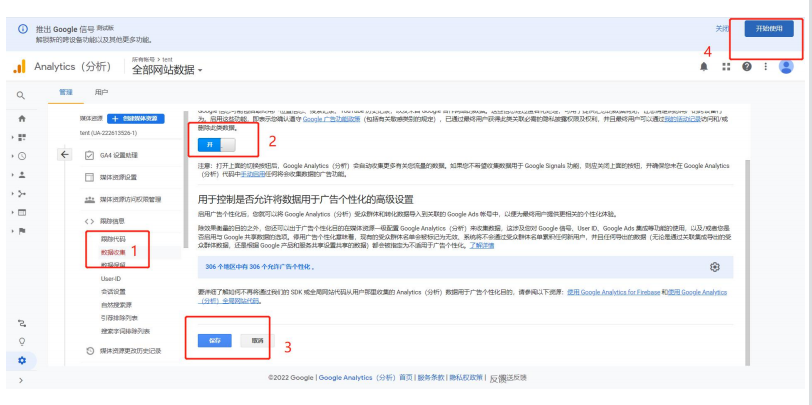Click the admin column vertical scrollbar
Viewport: 812px width, 405px height.
tap(185, 181)
